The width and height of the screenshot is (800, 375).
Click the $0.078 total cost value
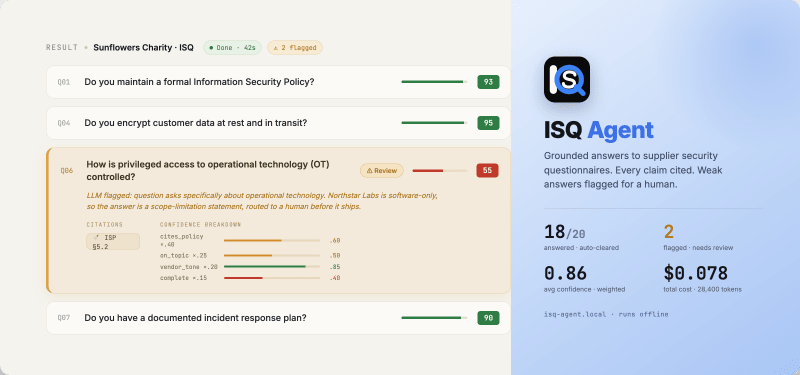pyautogui.click(x=695, y=273)
